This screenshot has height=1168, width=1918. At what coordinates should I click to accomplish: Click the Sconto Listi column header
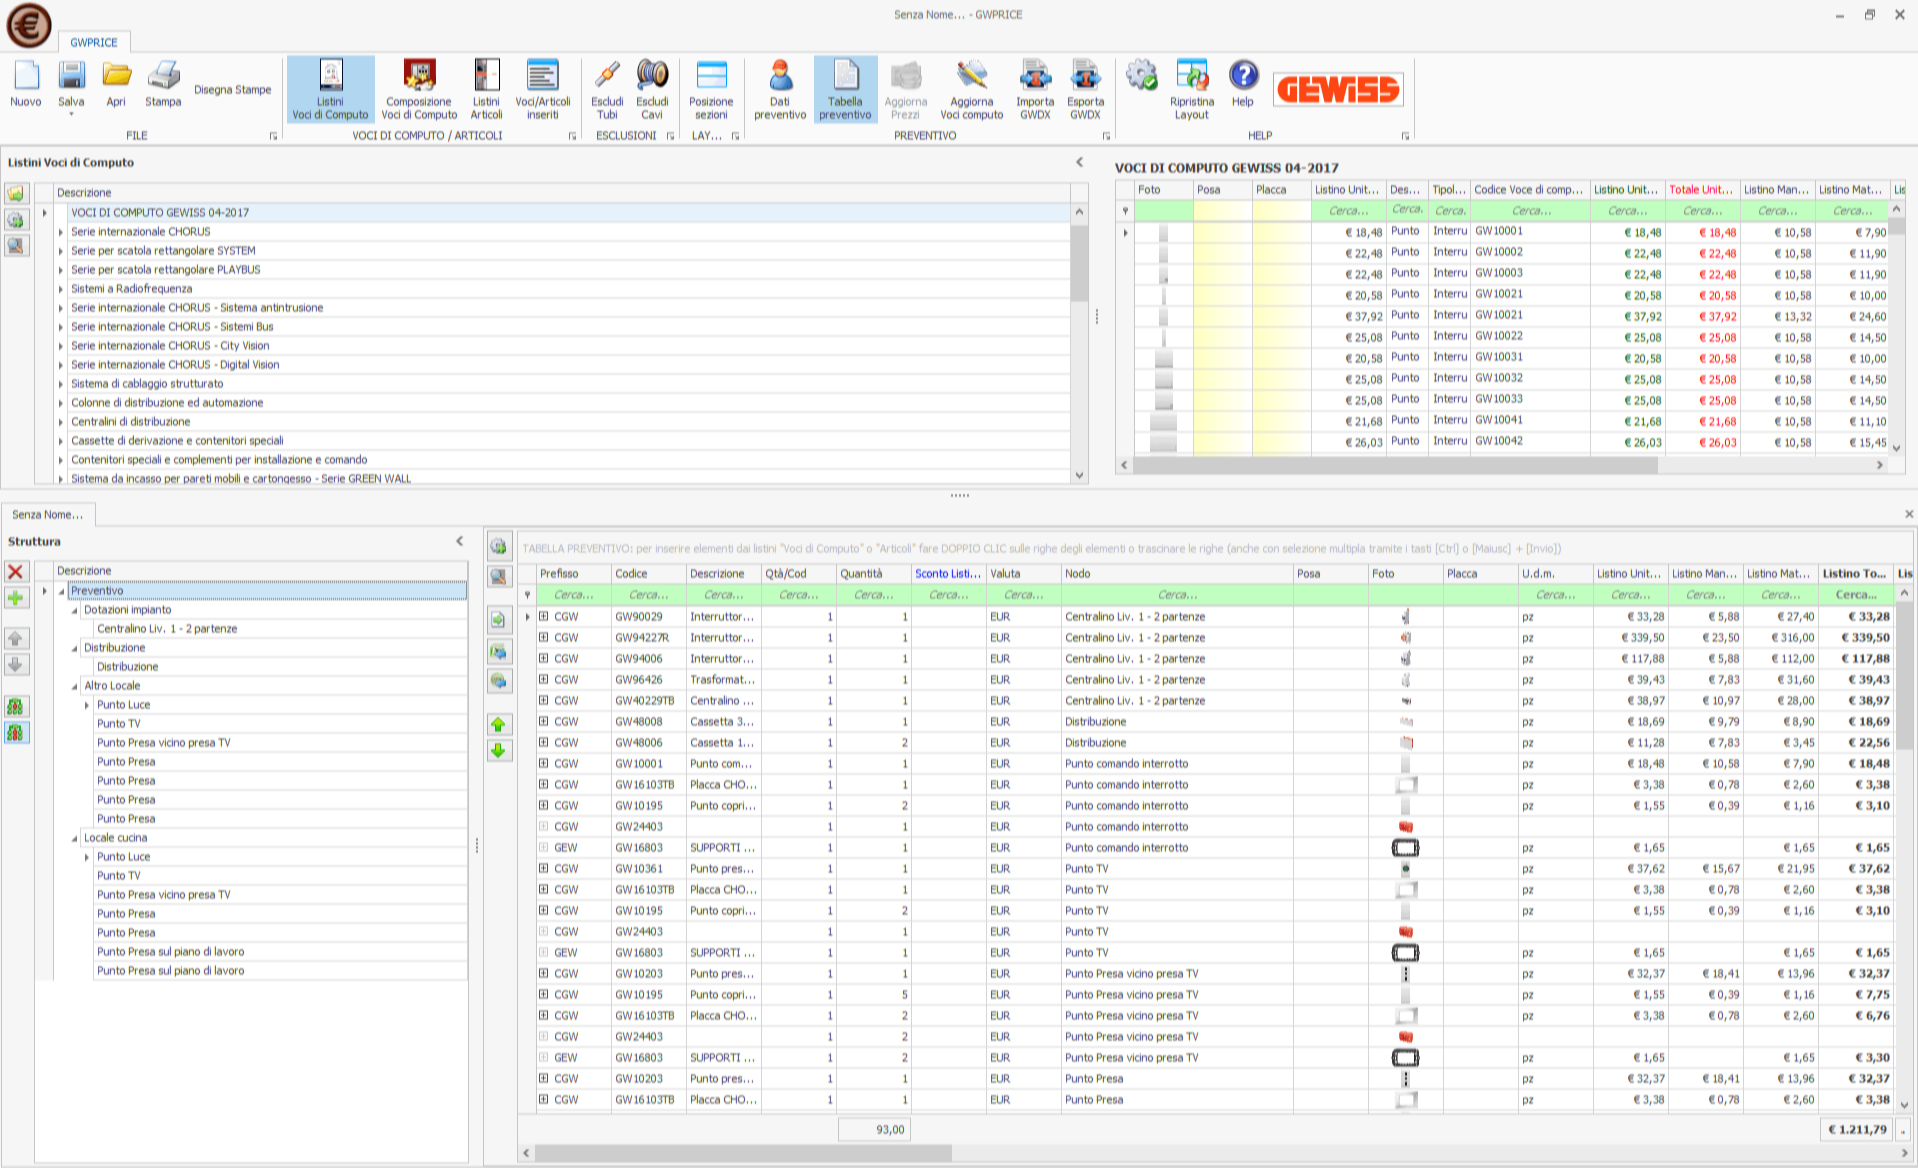948,574
